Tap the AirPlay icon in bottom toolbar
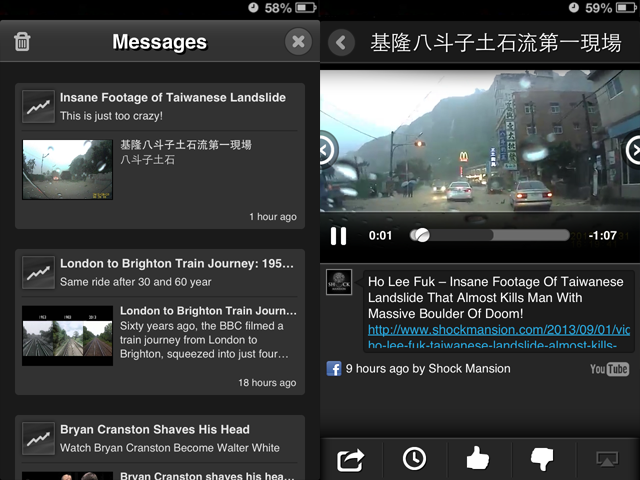640x480 pixels. (x=607, y=459)
